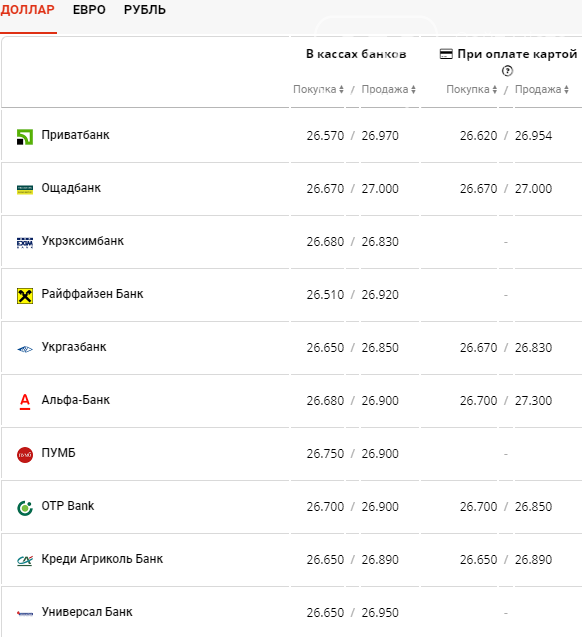Viewport: 582px width, 639px height.
Task: Click the Приватбанк logo icon
Action: 24,137
